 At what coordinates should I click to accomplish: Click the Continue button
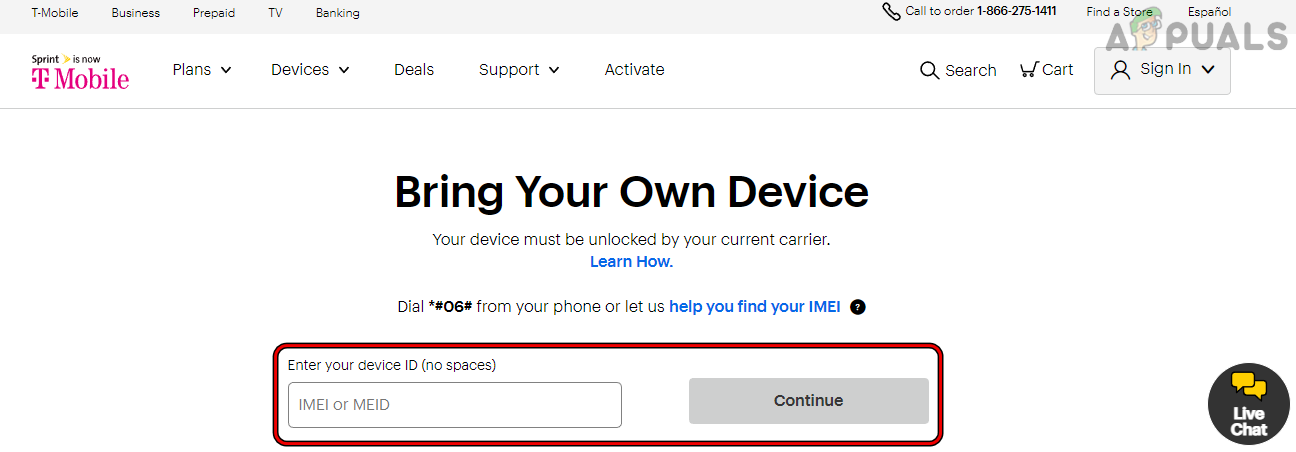tap(809, 401)
